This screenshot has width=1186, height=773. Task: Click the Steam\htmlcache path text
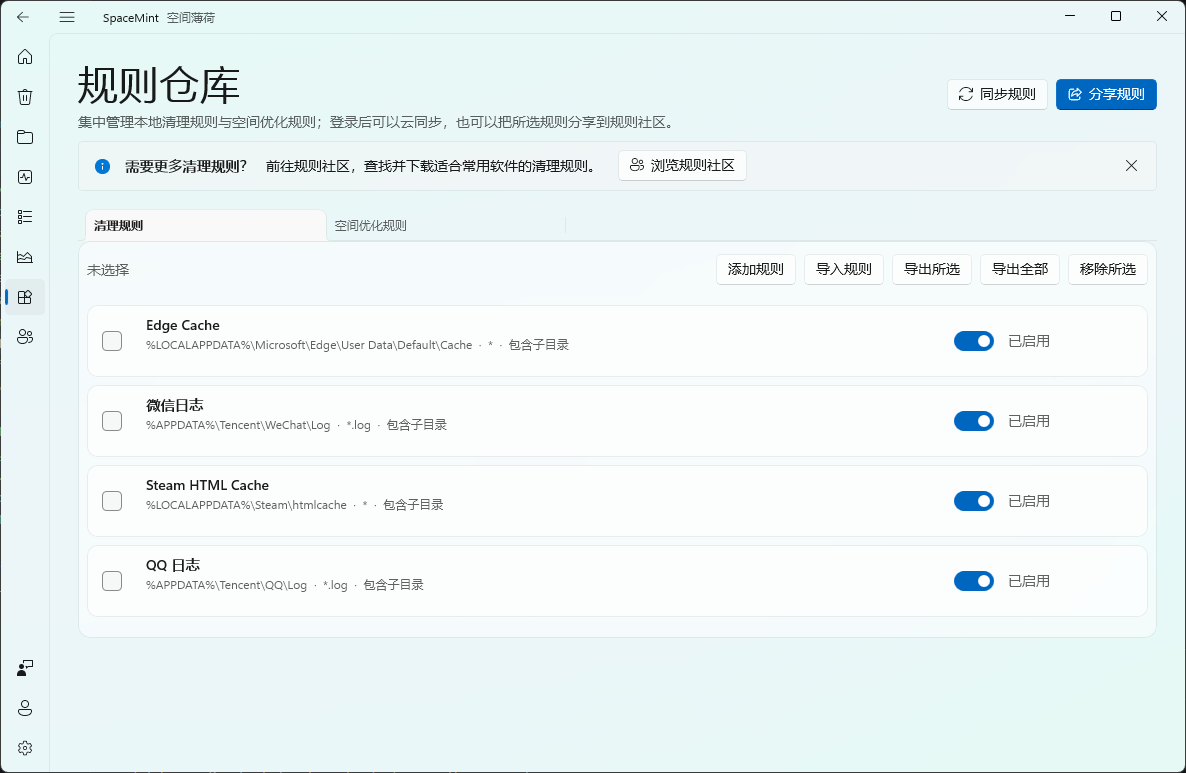[x=247, y=505]
